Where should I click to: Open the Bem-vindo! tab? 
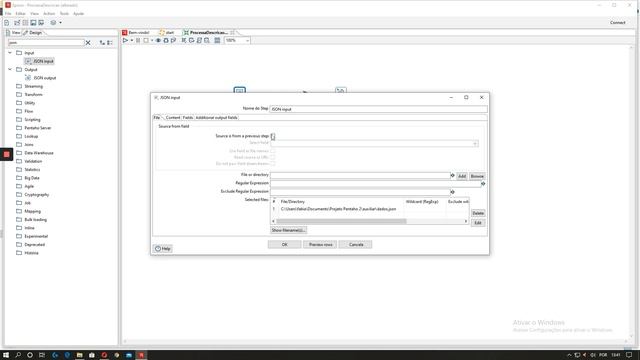(136, 32)
